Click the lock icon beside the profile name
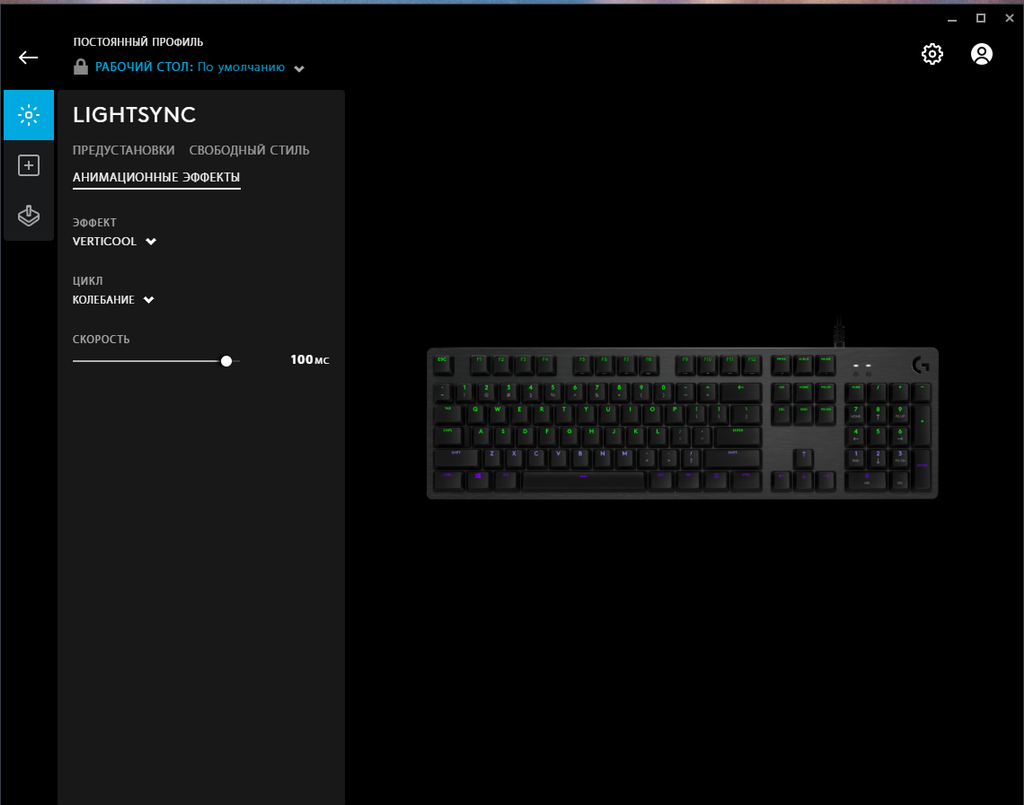1024x805 pixels. tap(80, 67)
